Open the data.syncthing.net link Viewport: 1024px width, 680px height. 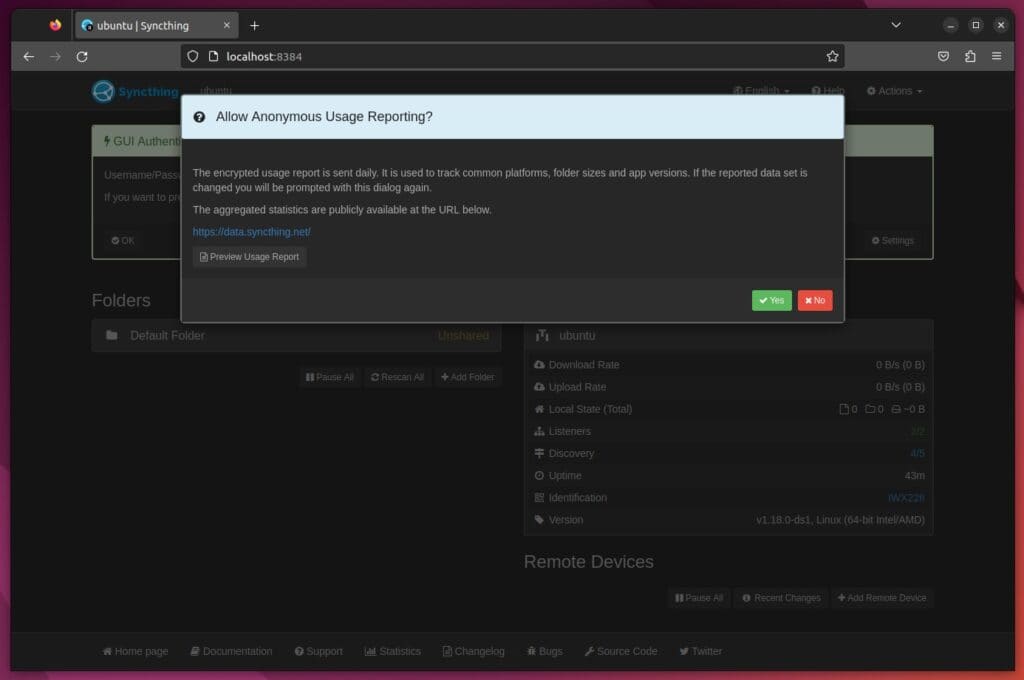[x=251, y=232]
